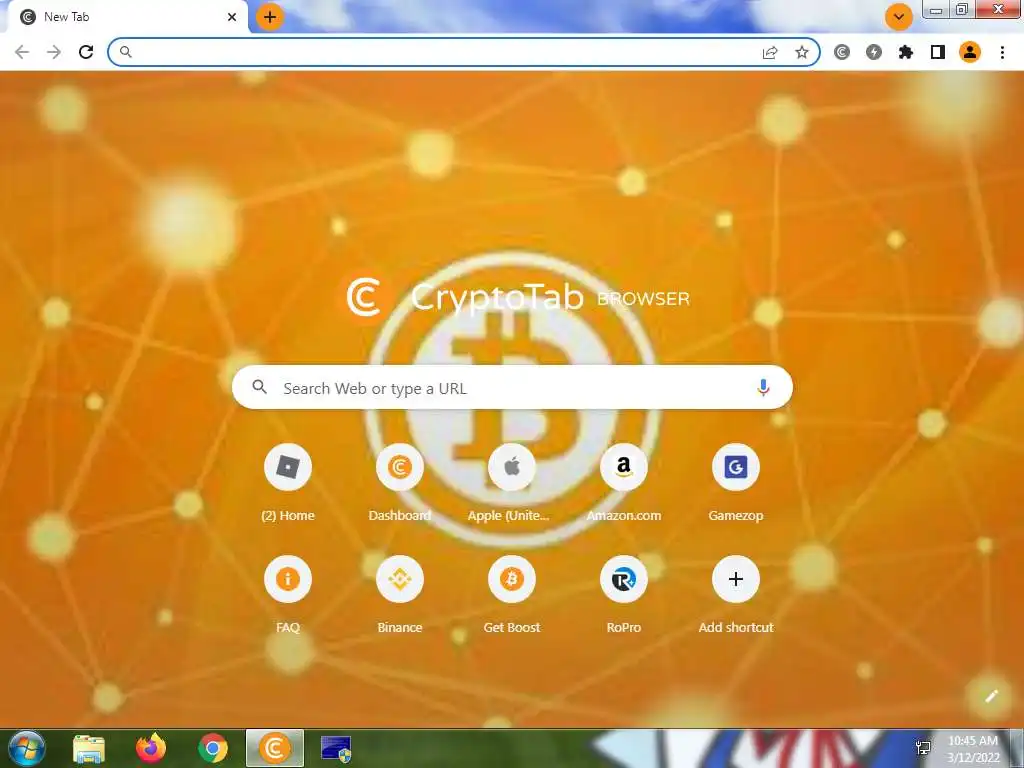The height and width of the screenshot is (768, 1024).
Task: Open the Windows Start menu
Action: [x=26, y=748]
